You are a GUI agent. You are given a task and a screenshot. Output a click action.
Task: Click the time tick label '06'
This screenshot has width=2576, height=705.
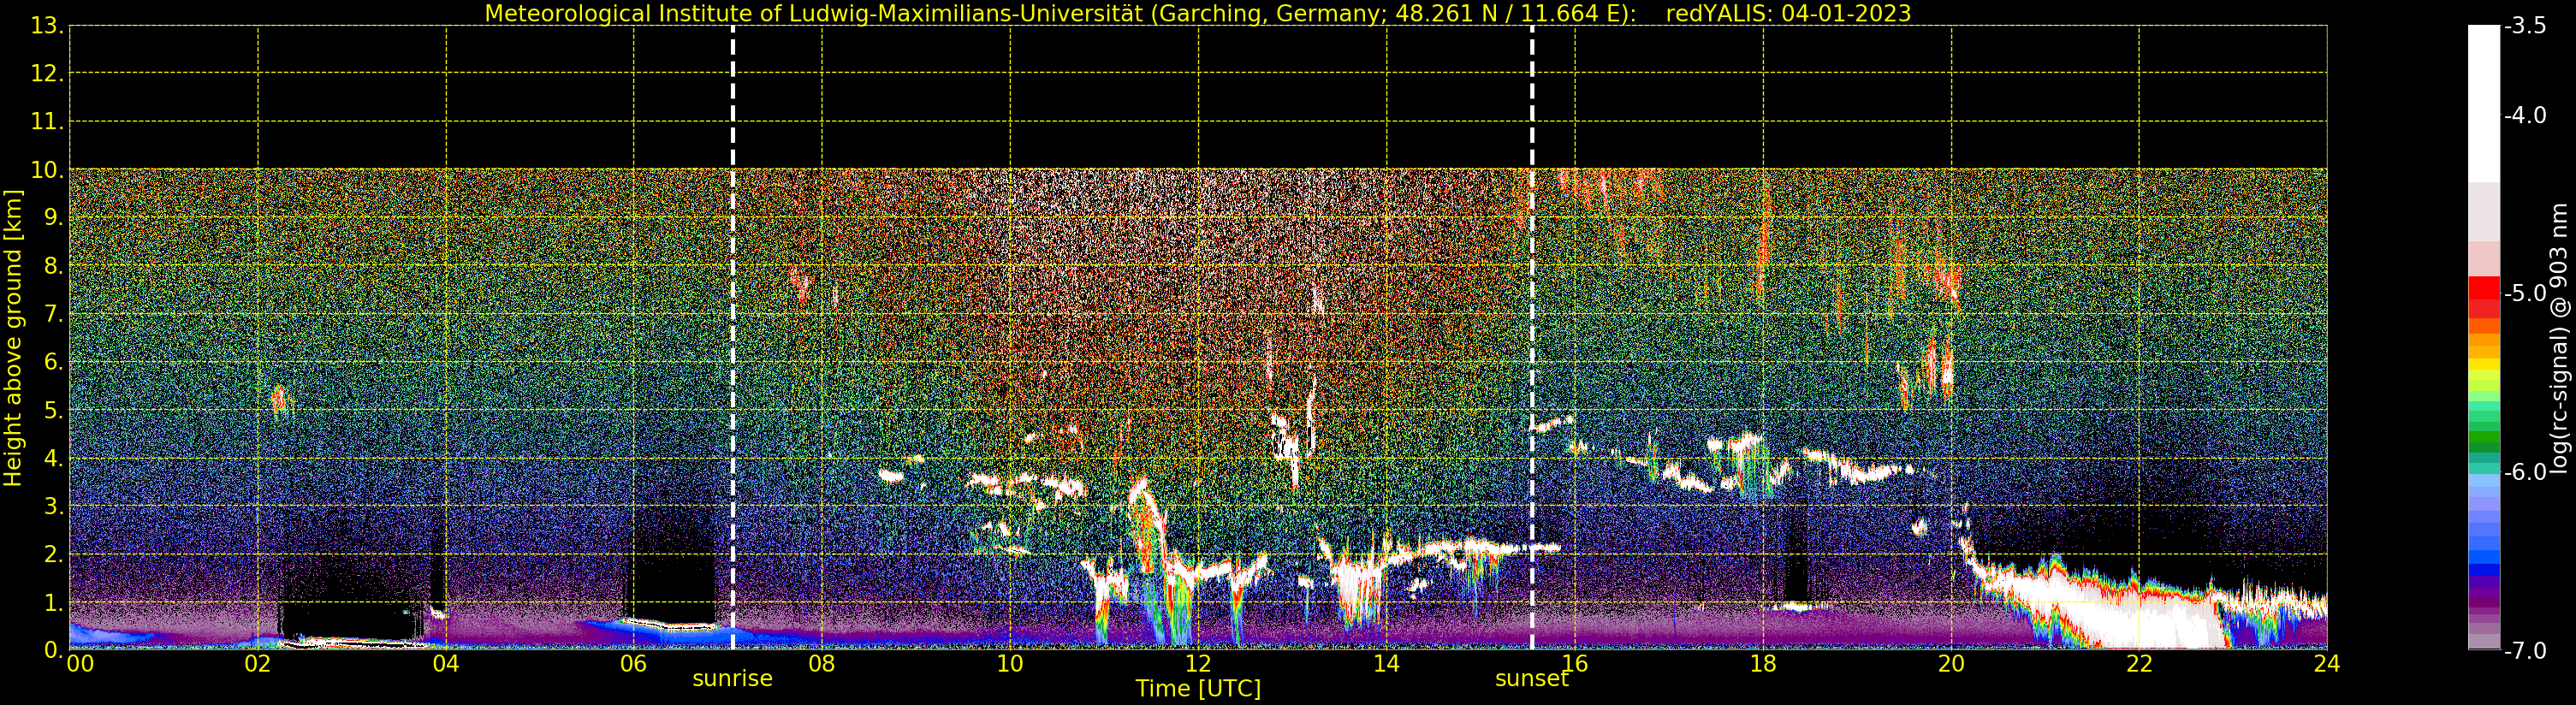[x=633, y=663]
